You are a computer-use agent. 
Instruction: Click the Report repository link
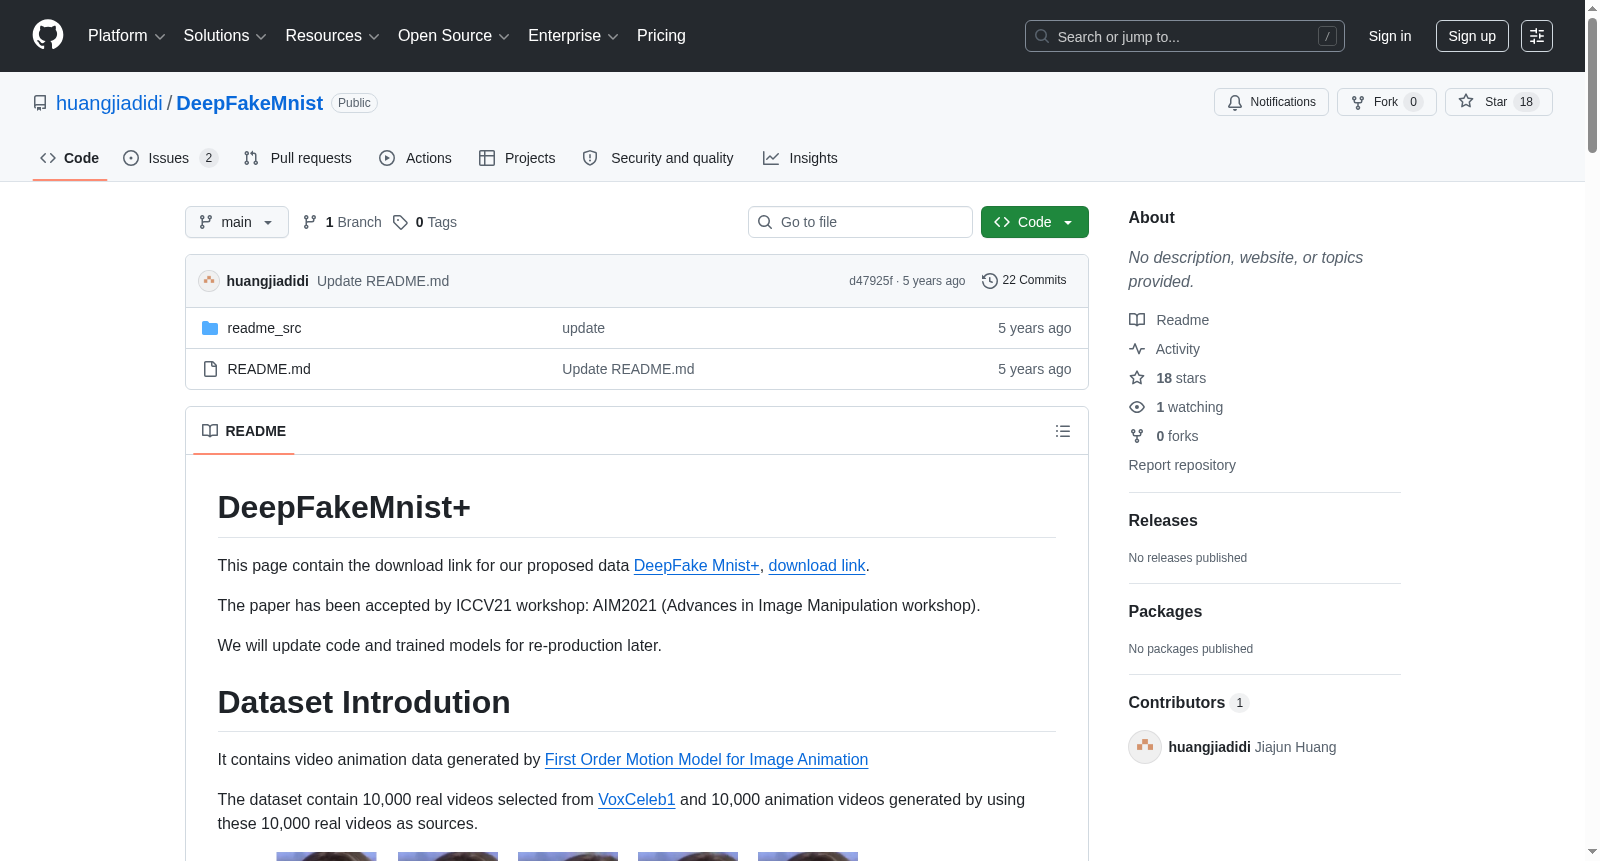point(1182,465)
